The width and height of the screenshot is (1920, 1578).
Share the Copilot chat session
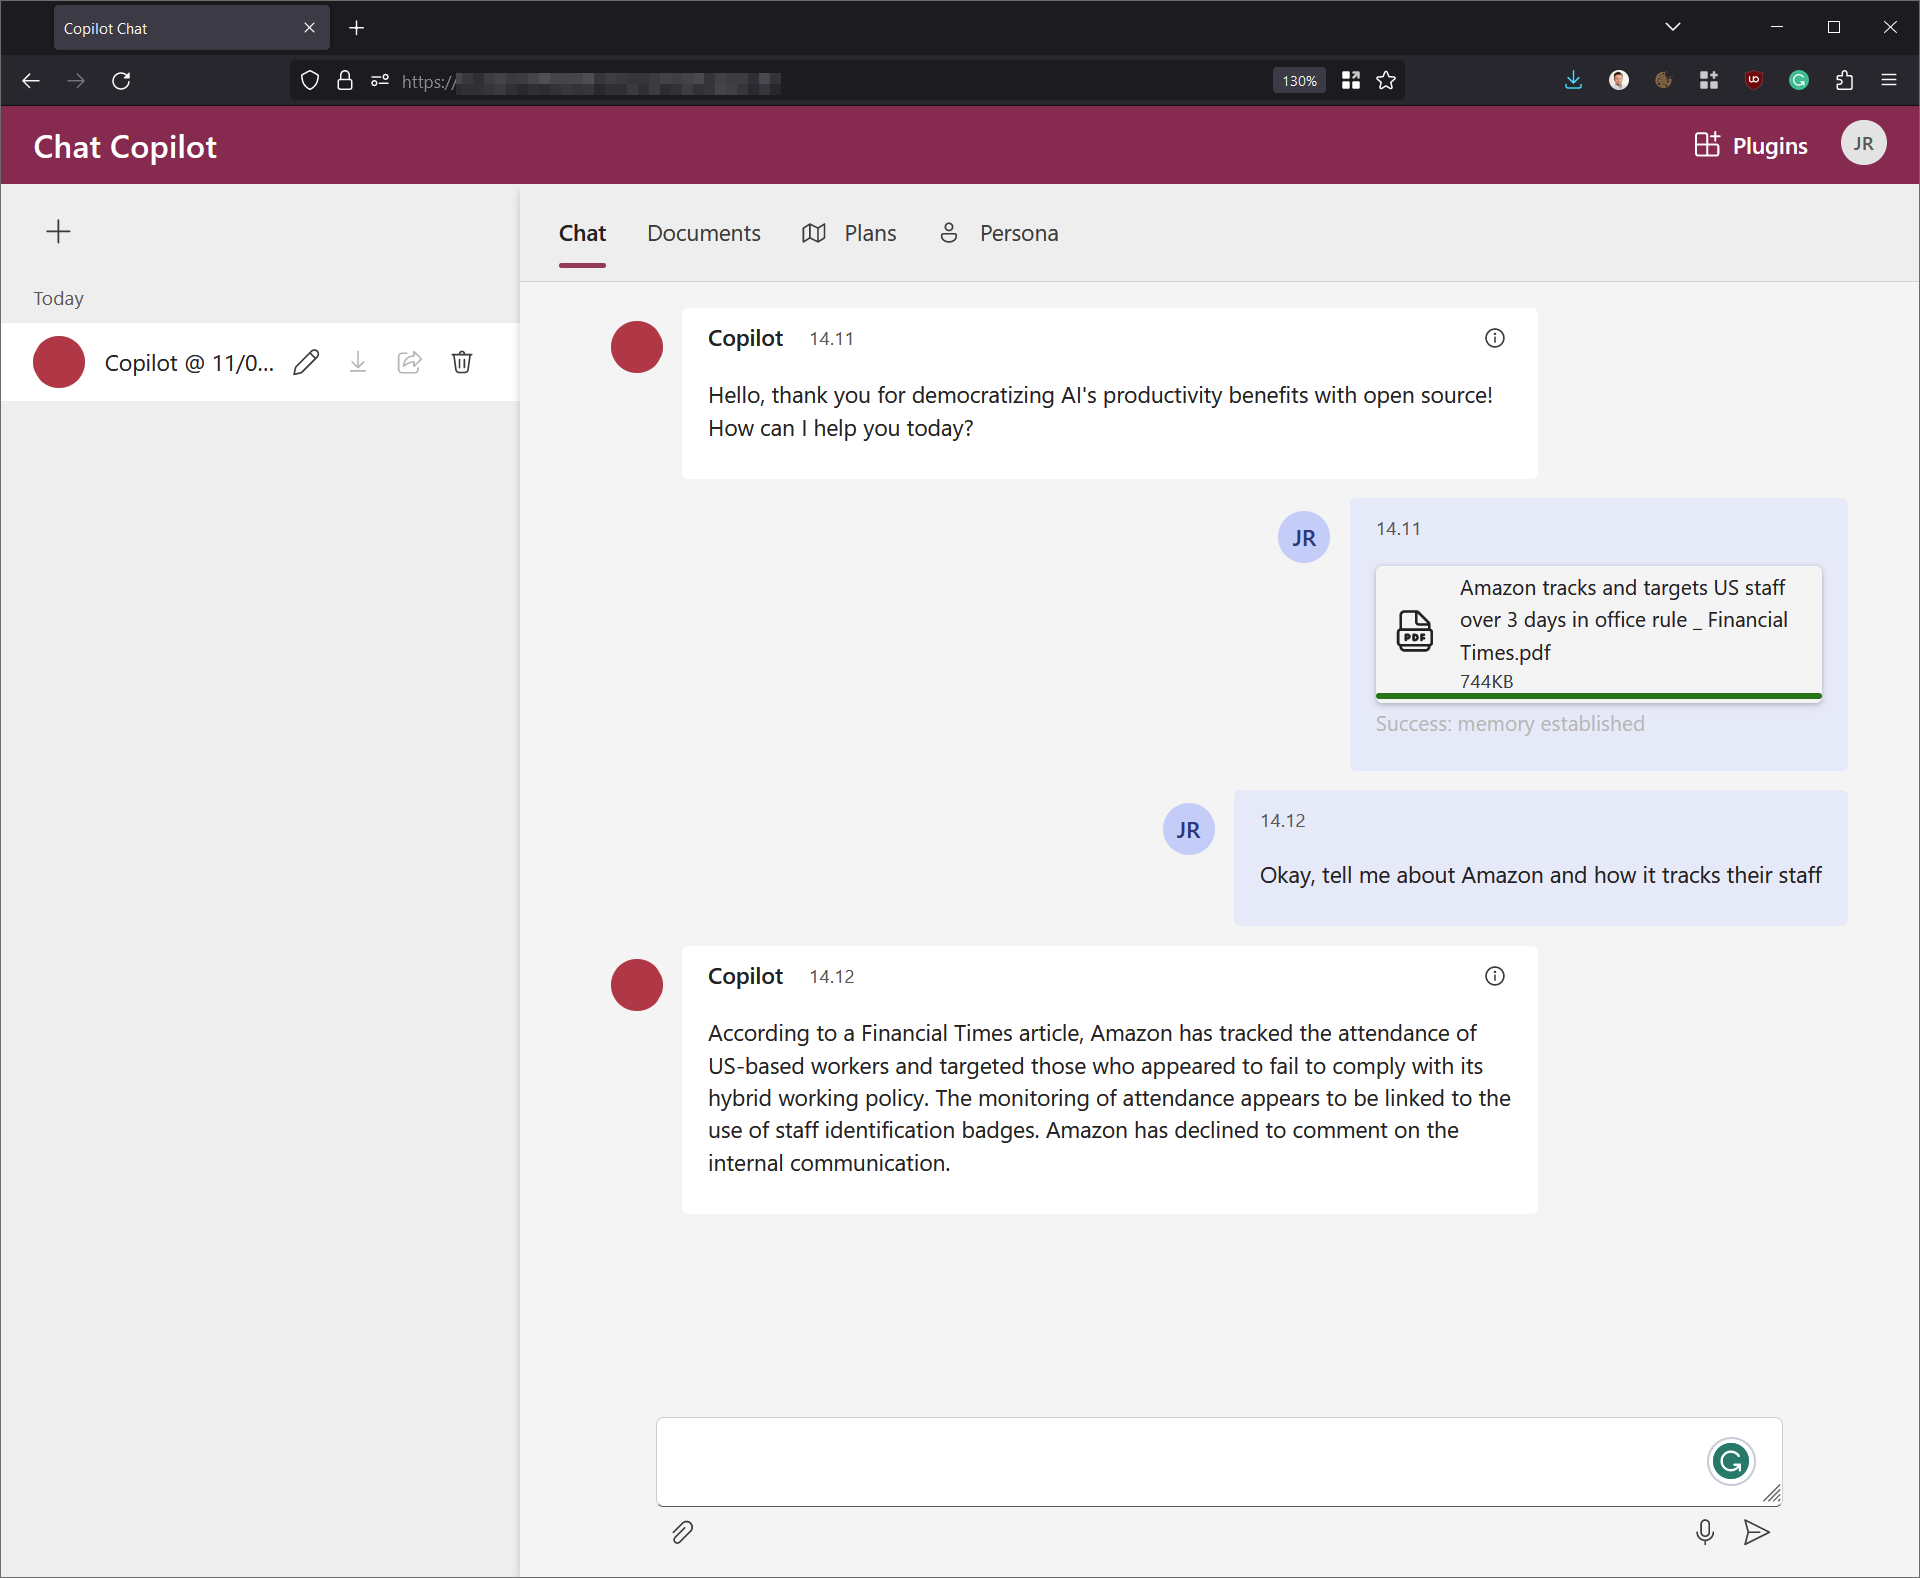coord(410,362)
